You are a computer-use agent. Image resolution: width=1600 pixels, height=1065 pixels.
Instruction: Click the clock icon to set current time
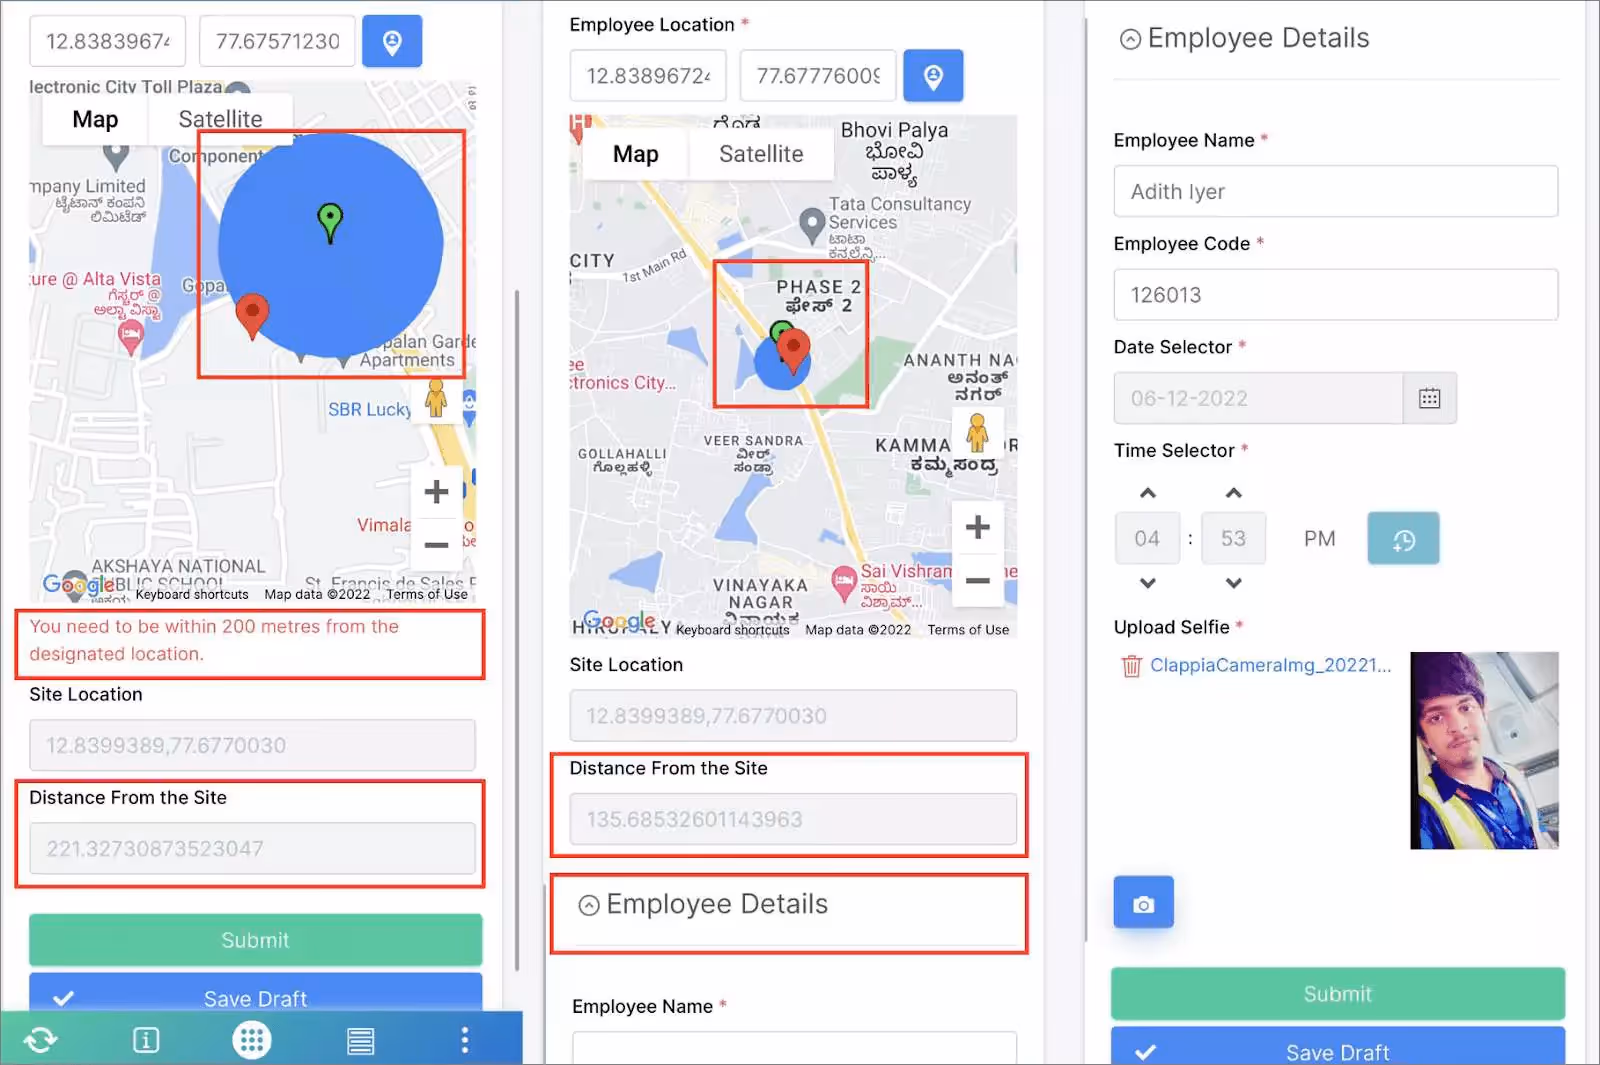1403,538
